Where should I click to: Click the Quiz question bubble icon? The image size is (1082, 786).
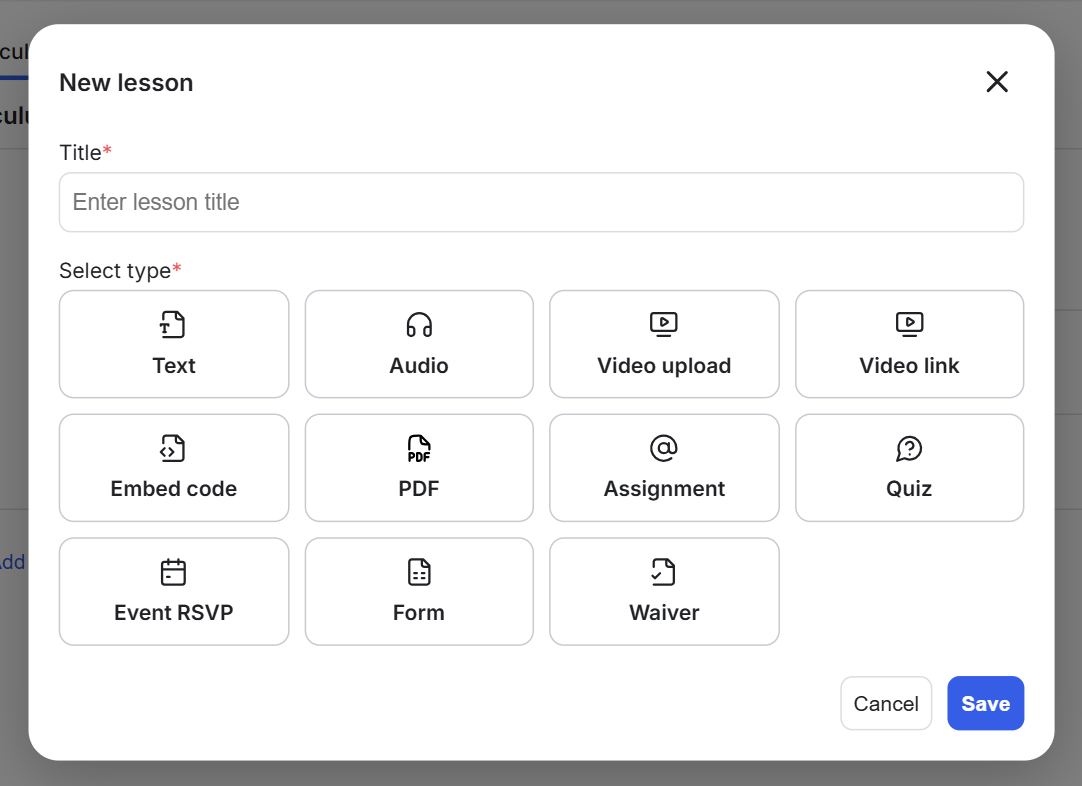909,448
